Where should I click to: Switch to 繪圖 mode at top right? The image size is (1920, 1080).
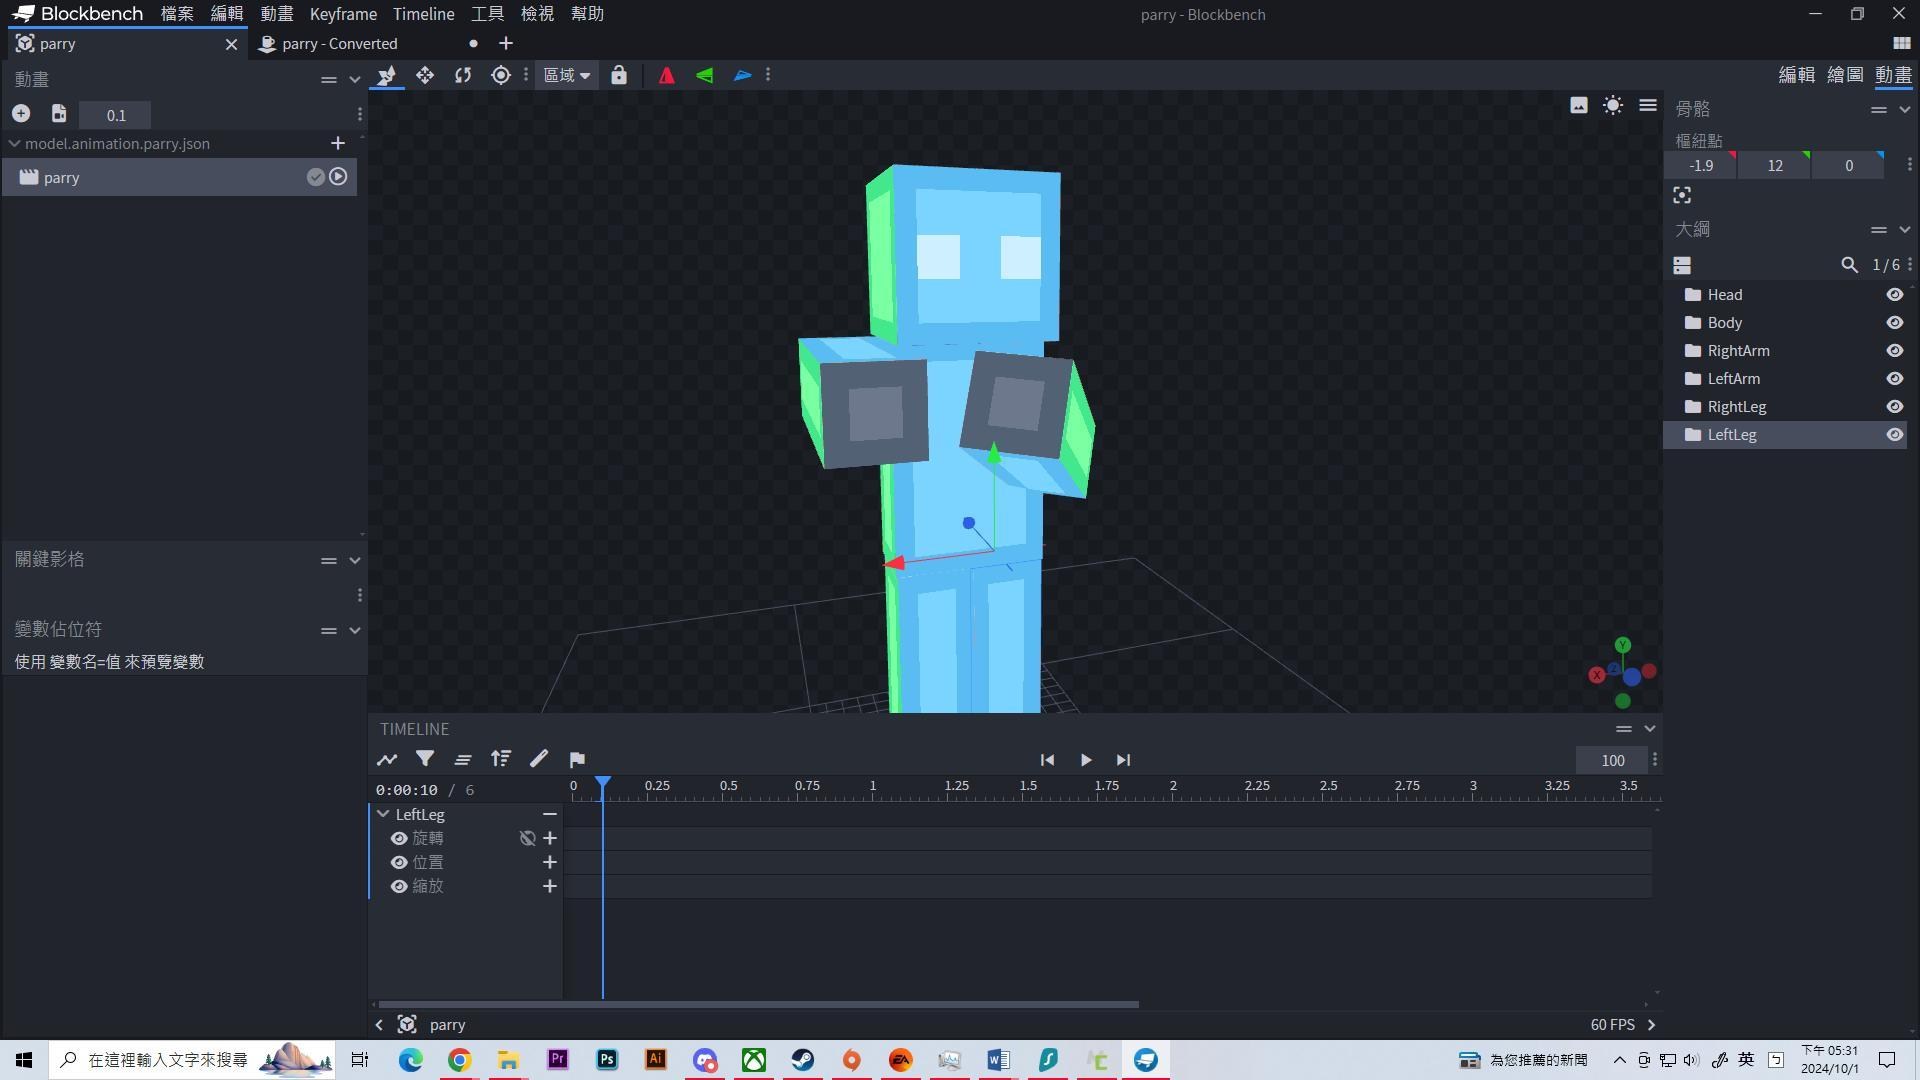1845,75
